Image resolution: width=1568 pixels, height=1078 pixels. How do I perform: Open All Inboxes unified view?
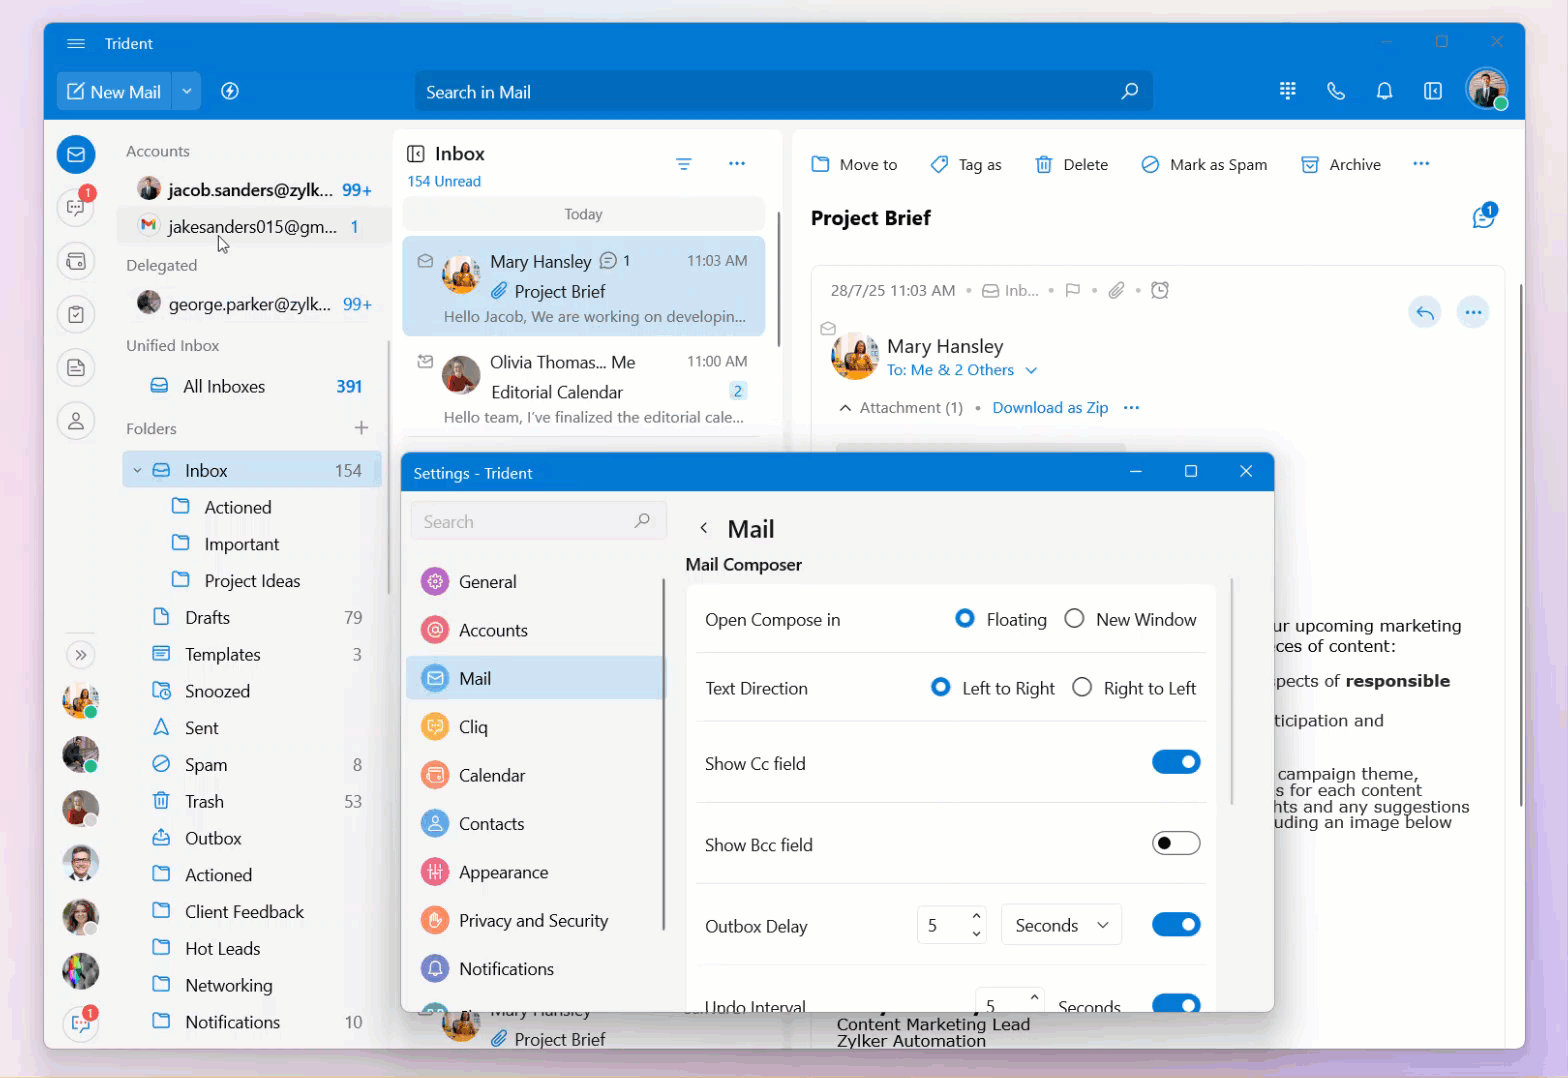click(x=254, y=386)
